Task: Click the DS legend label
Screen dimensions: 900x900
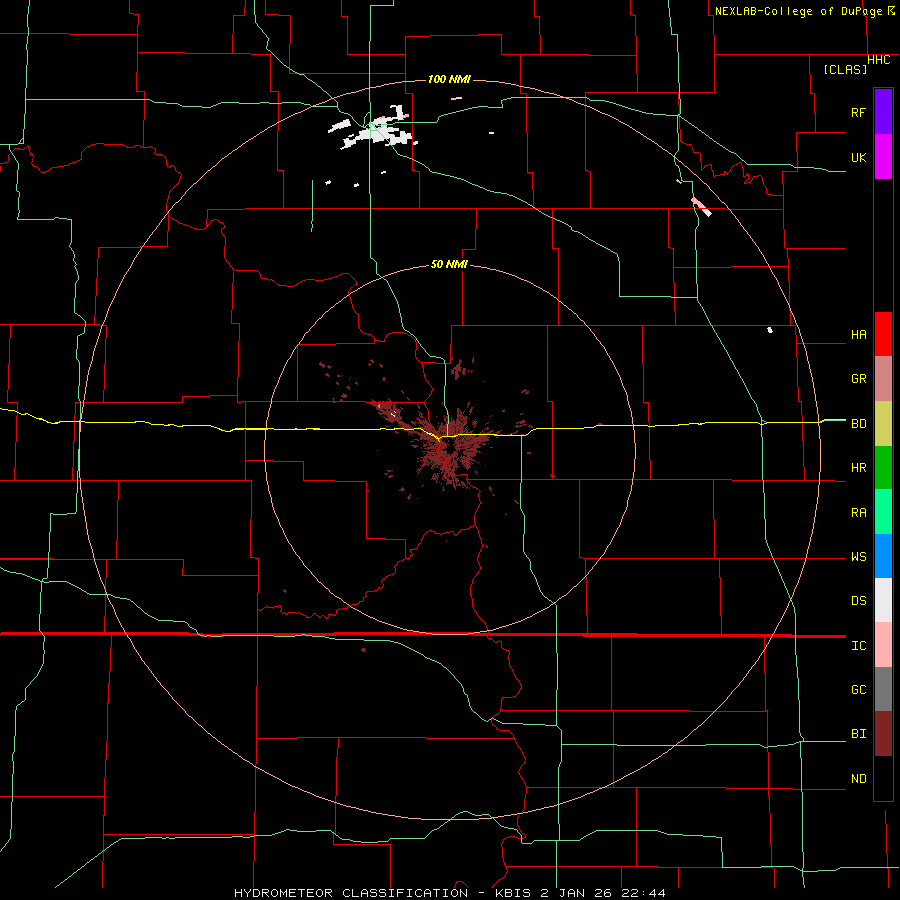Action: coord(858,601)
